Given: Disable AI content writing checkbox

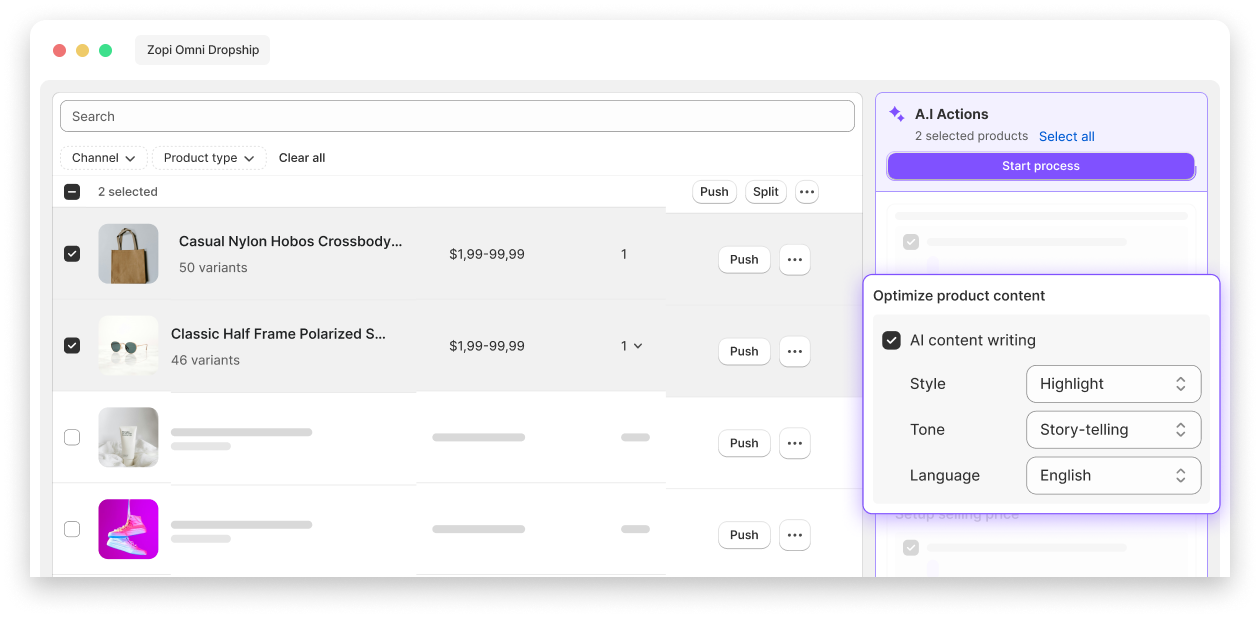Looking at the screenshot, I should tap(891, 340).
